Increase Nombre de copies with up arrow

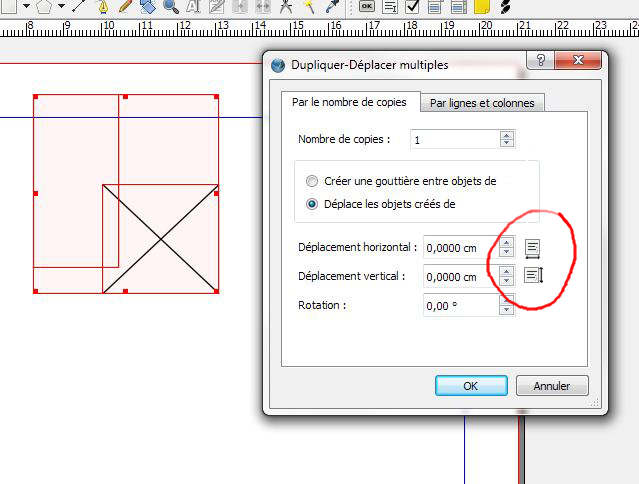point(507,135)
